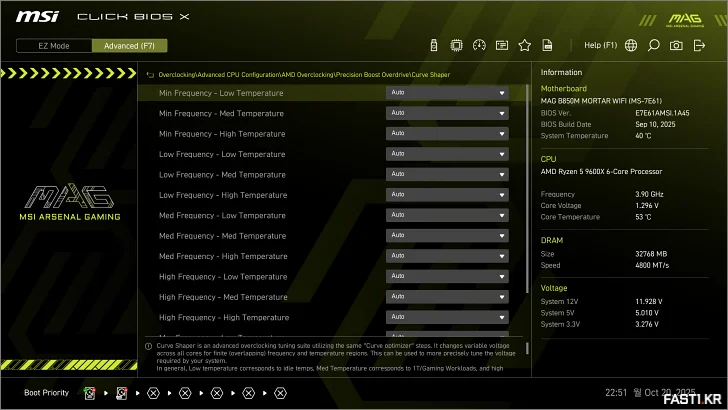
Task: Click the back arrow before breadcrumb path
Action: 150,75
